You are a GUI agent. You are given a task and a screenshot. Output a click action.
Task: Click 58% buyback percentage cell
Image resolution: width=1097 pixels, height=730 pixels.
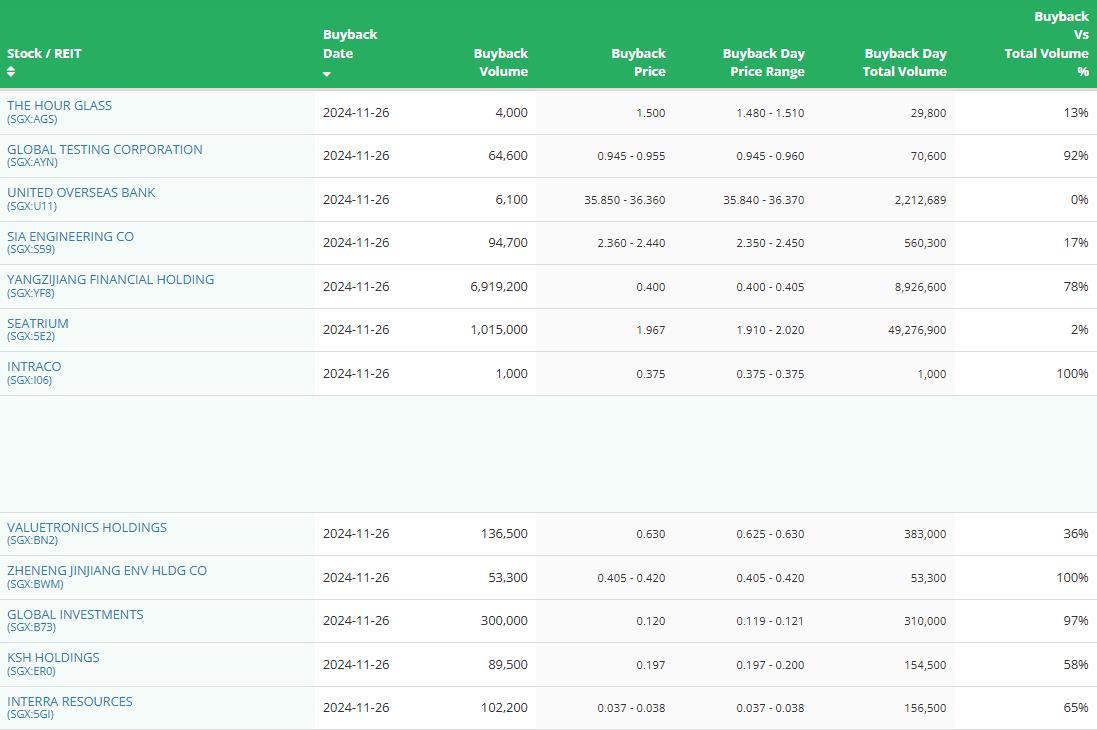(1075, 664)
